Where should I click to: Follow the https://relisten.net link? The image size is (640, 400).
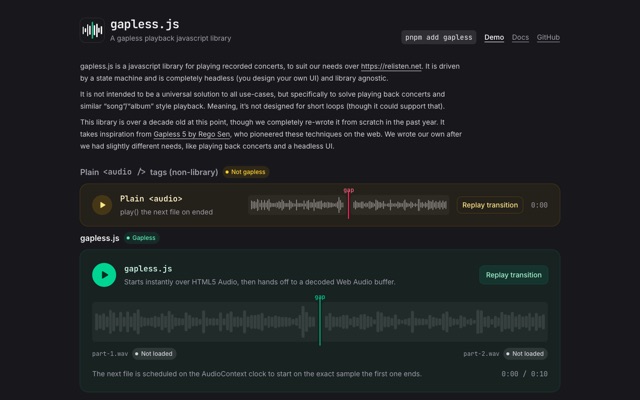point(391,66)
